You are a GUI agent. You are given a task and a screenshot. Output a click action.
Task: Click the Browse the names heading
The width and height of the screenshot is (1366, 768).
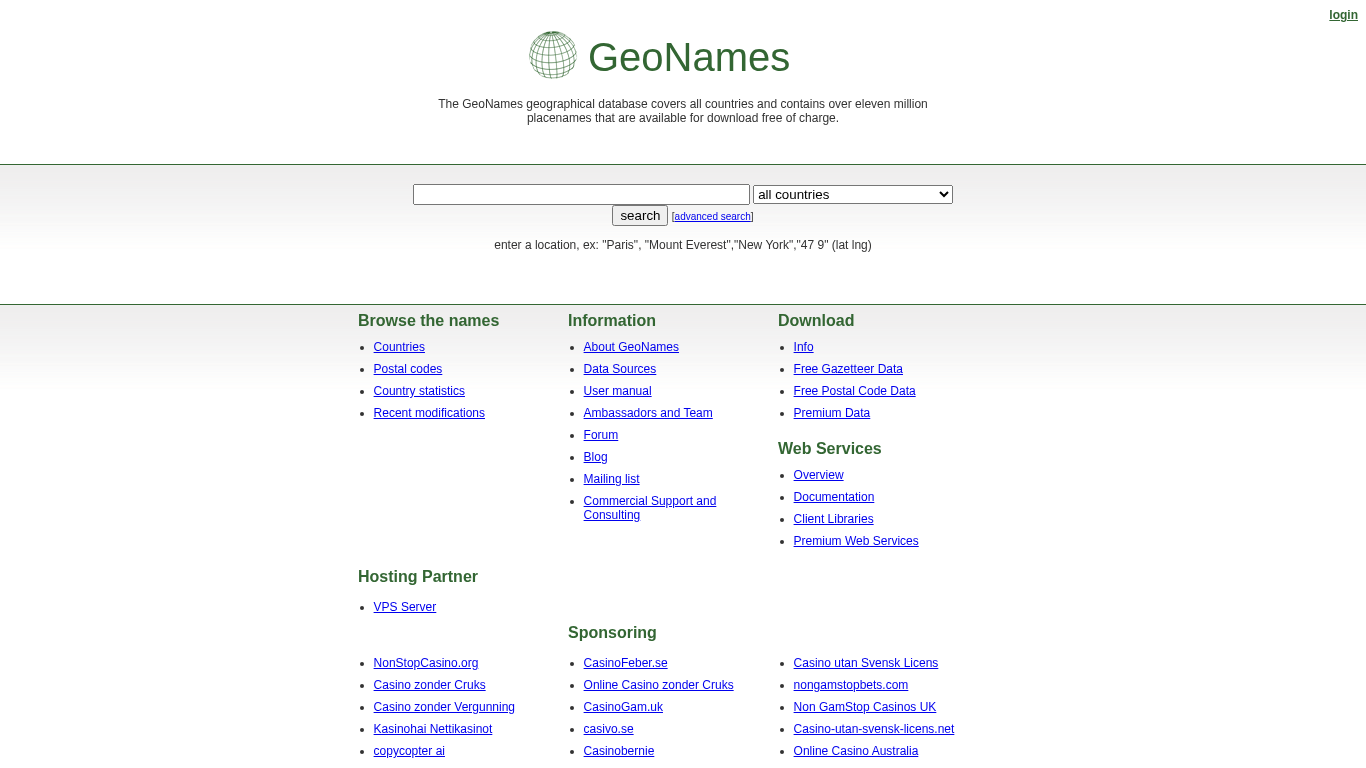tap(428, 321)
